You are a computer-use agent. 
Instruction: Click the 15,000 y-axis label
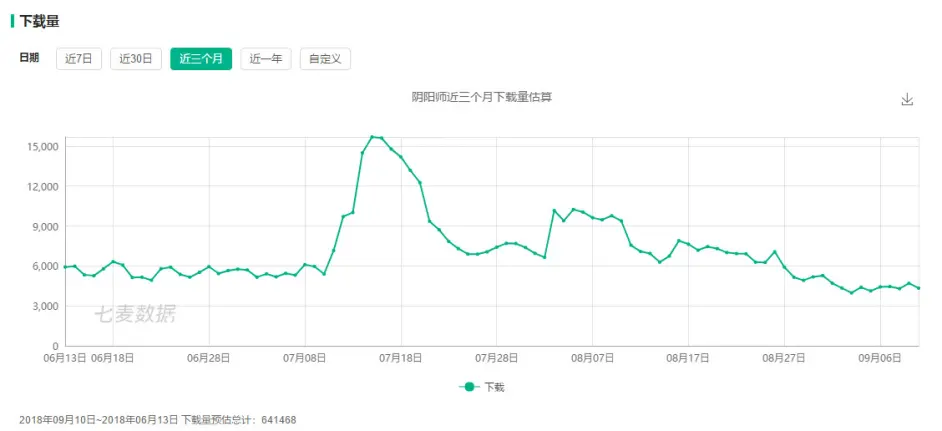(41, 147)
